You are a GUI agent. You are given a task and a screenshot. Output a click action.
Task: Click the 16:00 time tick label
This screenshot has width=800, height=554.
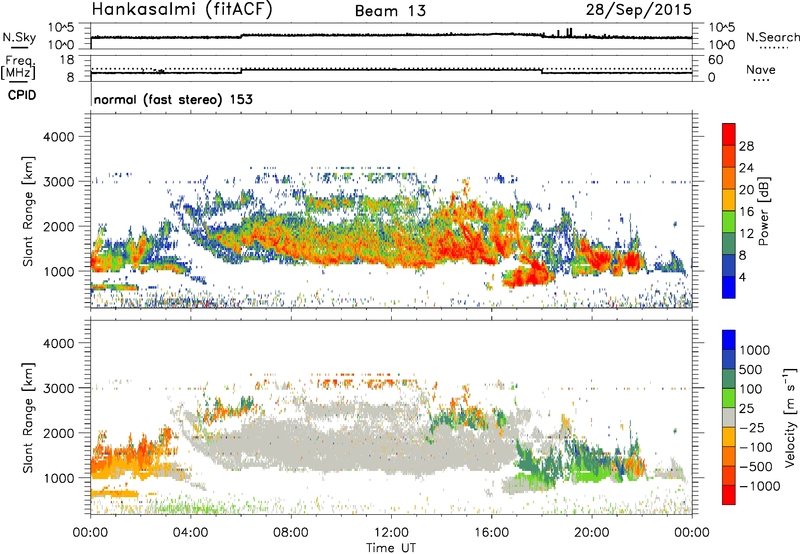pyautogui.click(x=491, y=533)
